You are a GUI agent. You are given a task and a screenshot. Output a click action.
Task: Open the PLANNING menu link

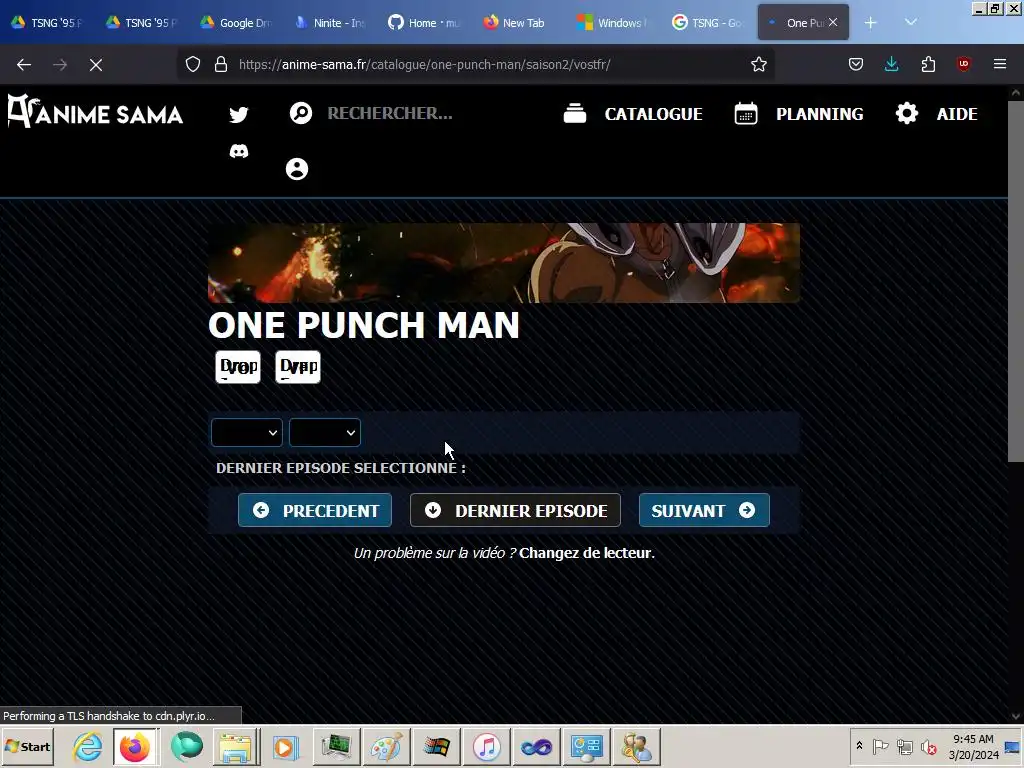(x=820, y=114)
